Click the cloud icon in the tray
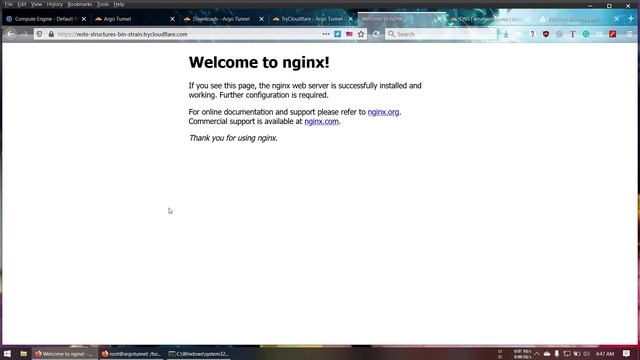 [547, 353]
